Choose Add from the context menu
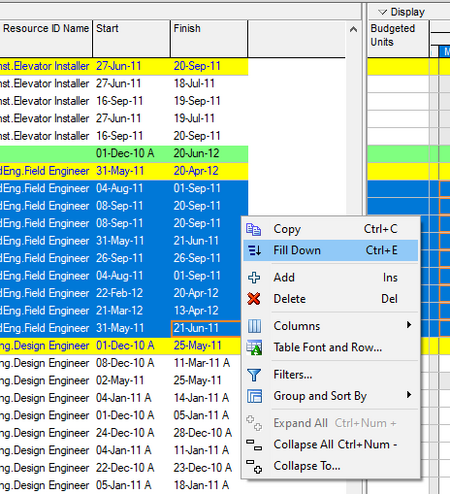The height and width of the screenshot is (494, 450). point(330,277)
